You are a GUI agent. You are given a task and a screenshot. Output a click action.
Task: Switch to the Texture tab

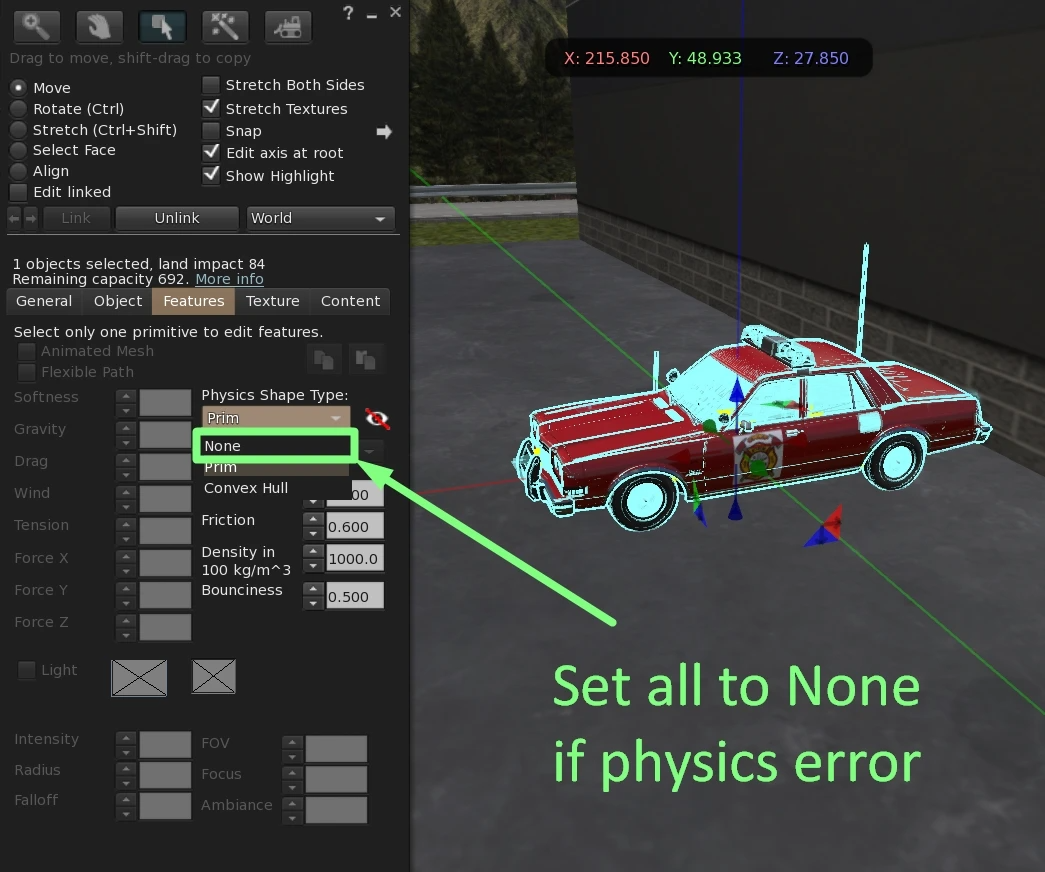[272, 301]
